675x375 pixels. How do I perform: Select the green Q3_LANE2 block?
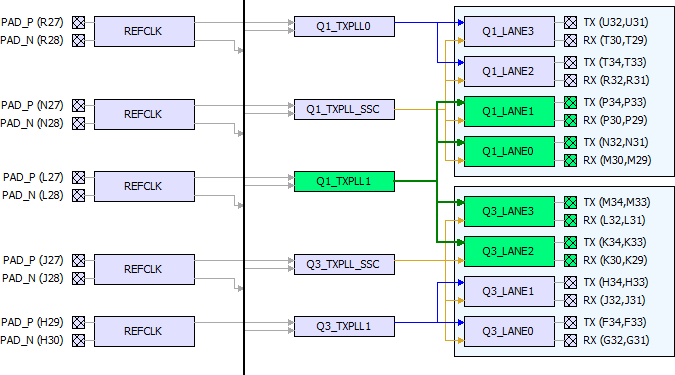(x=509, y=251)
